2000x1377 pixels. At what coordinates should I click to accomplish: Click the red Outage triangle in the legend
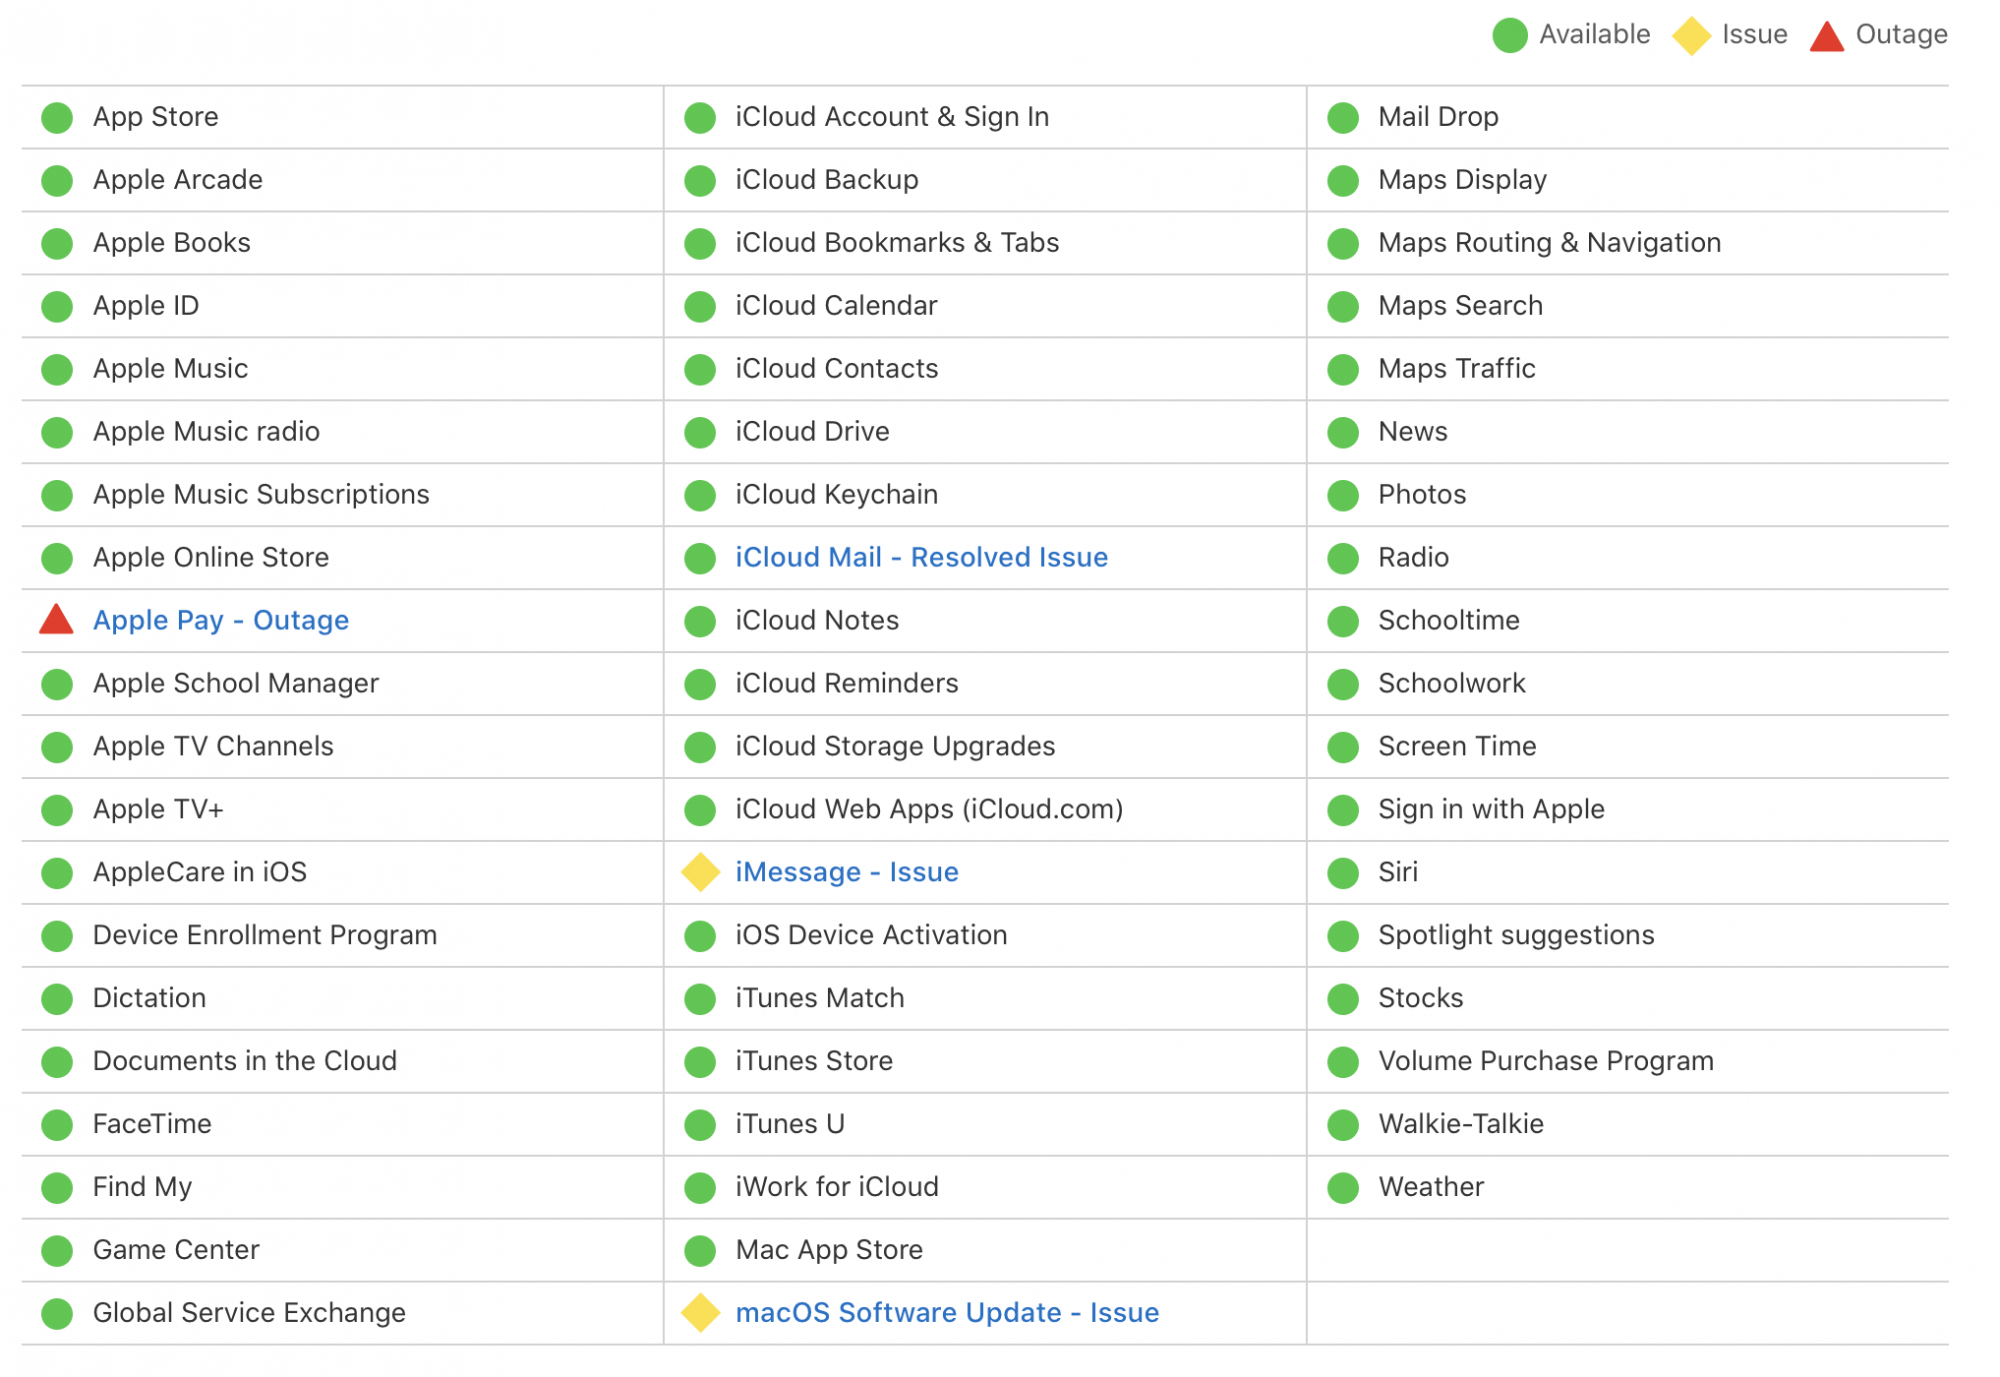(x=1826, y=36)
